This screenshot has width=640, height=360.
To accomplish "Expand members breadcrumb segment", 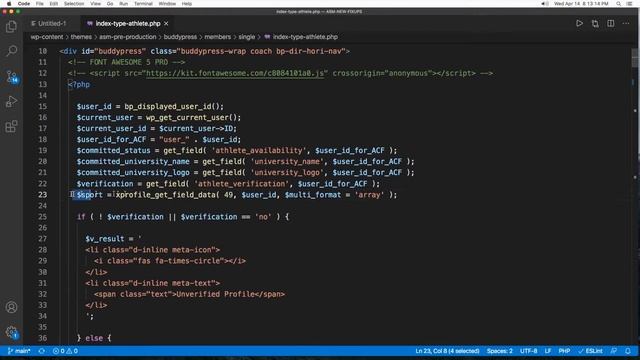I will (218, 37).
